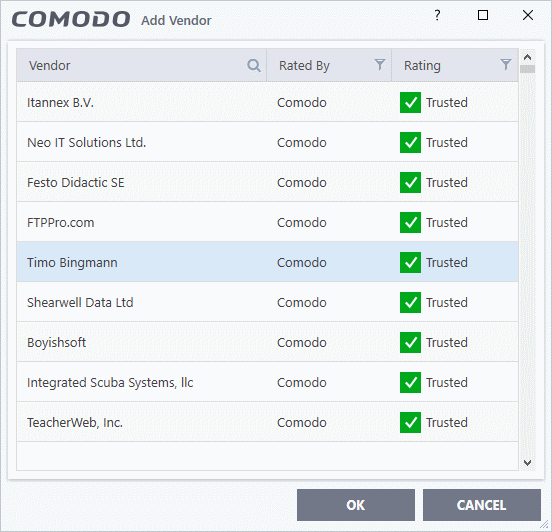Select the Festo Didactic SE row
This screenshot has height=532, width=552.
click(267, 182)
